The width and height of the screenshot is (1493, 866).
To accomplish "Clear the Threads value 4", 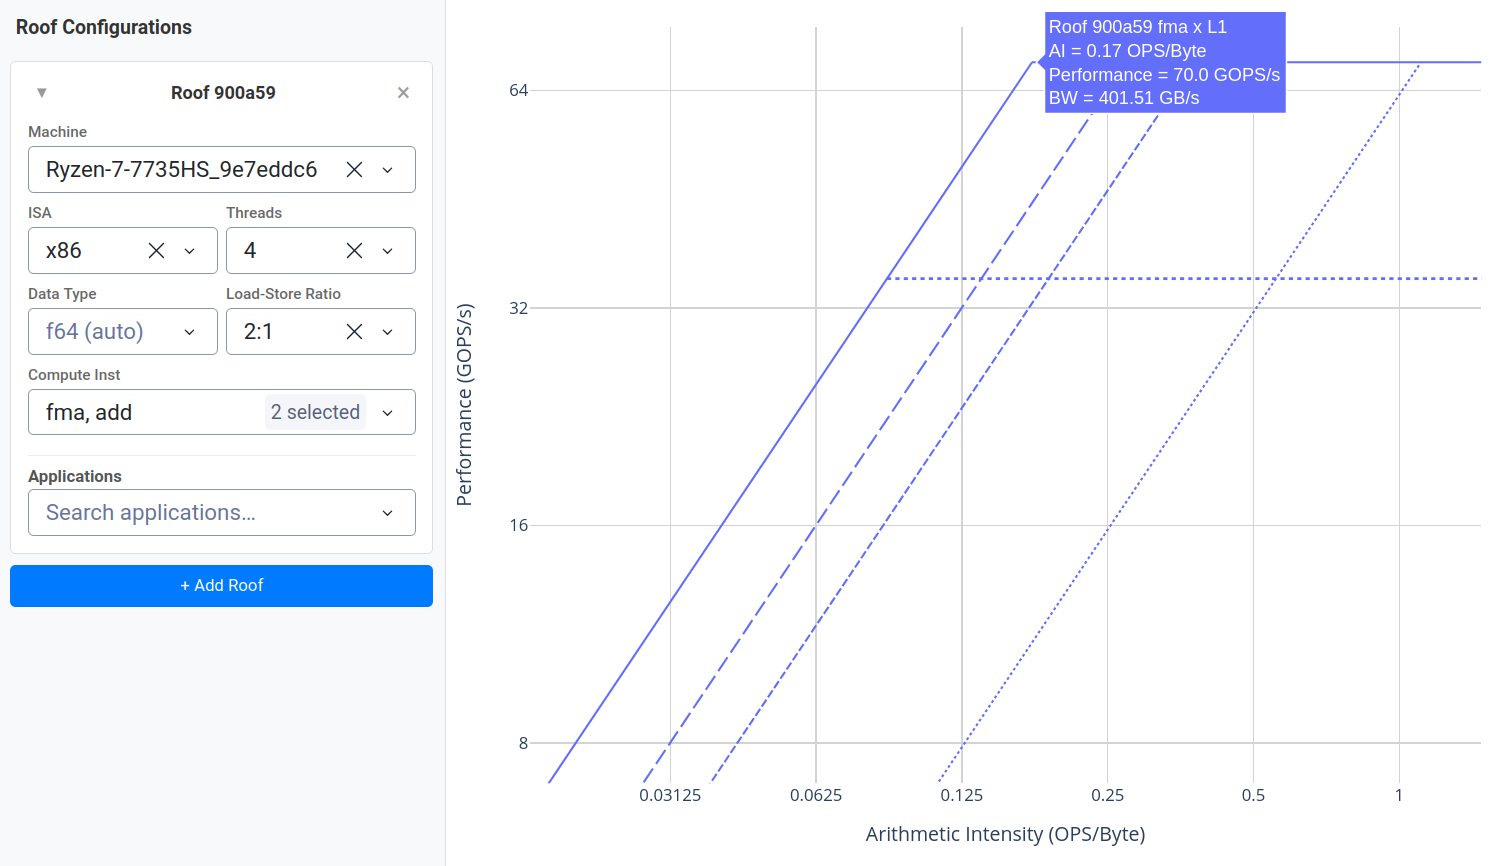I will tap(354, 251).
